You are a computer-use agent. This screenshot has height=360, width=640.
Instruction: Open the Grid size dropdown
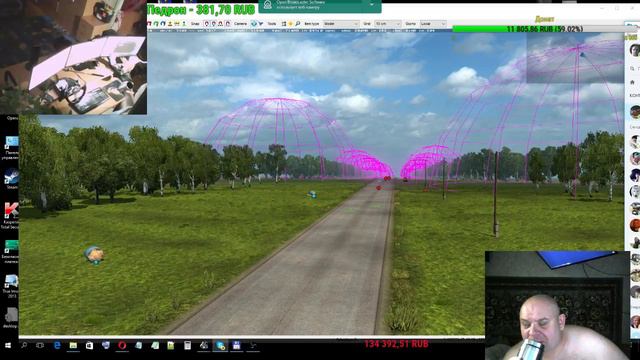pyautogui.click(x=388, y=24)
